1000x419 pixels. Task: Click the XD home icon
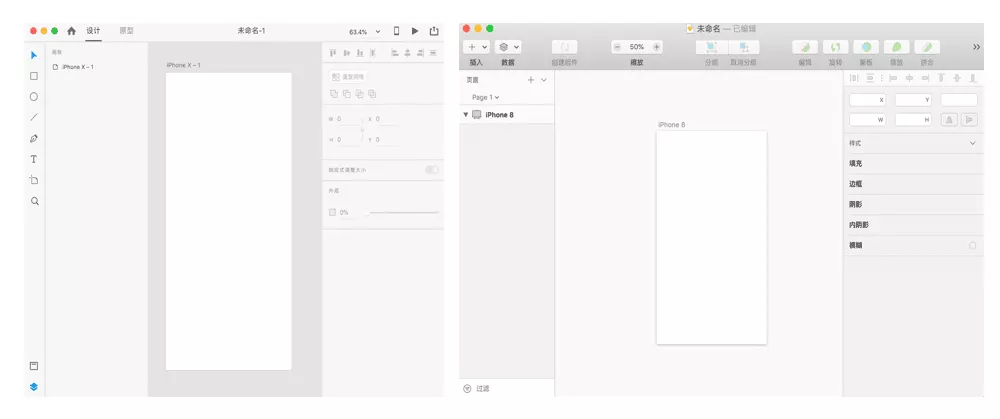point(71,31)
